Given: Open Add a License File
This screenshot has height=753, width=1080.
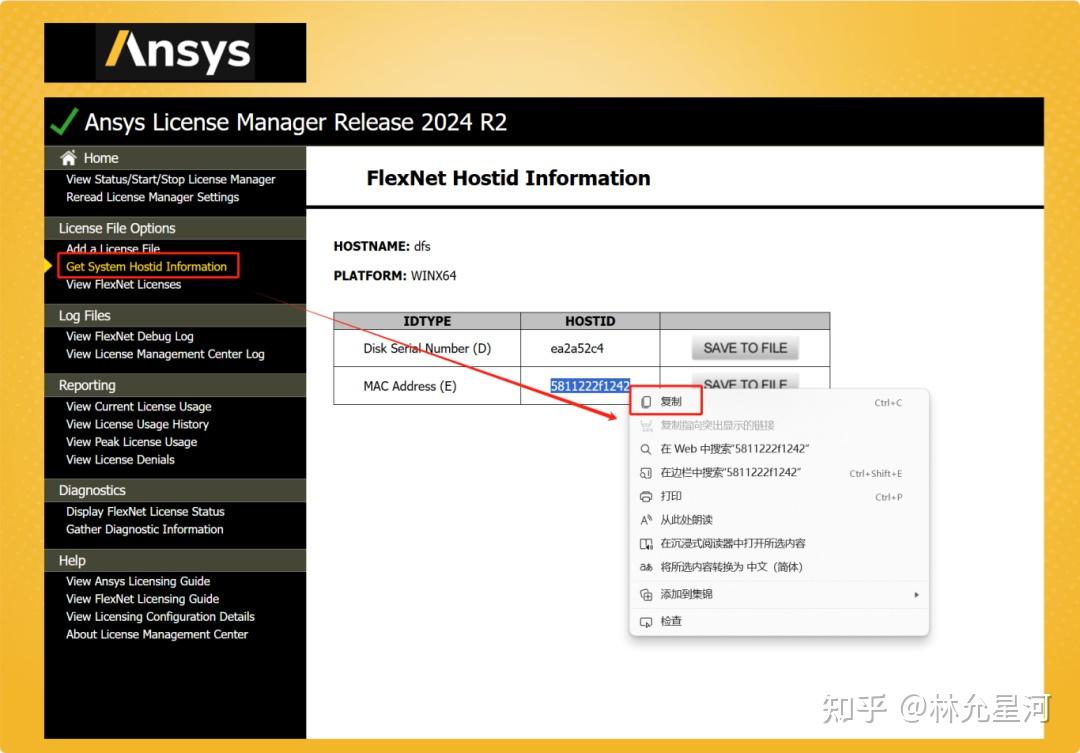Looking at the screenshot, I should click(112, 248).
